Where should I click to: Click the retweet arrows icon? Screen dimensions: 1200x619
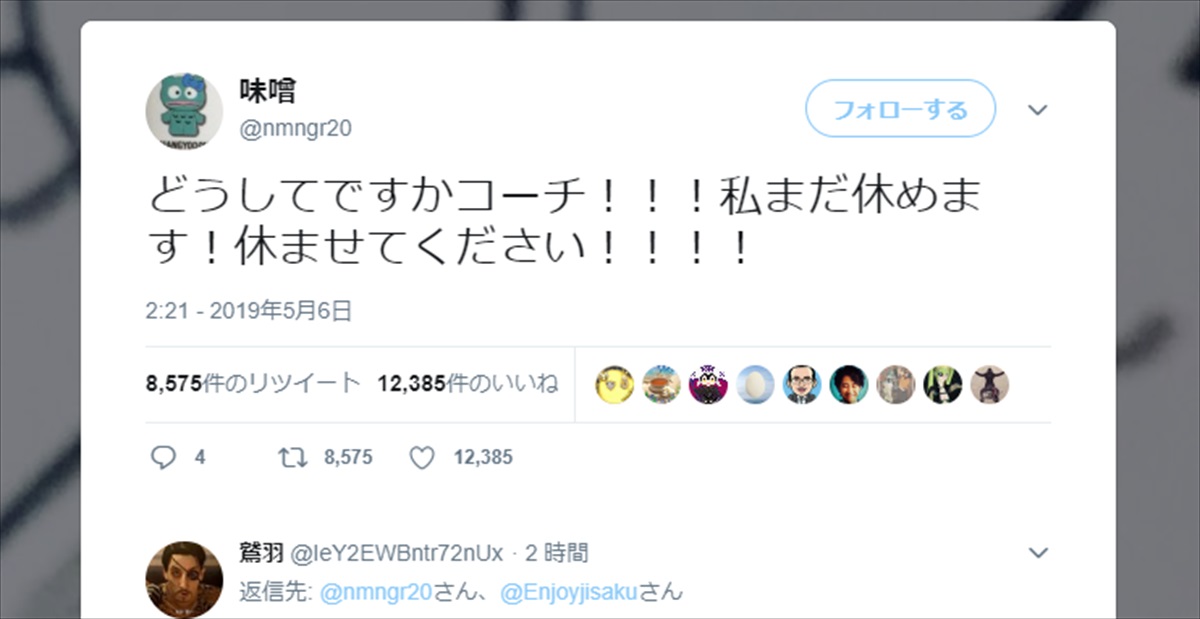point(293,457)
